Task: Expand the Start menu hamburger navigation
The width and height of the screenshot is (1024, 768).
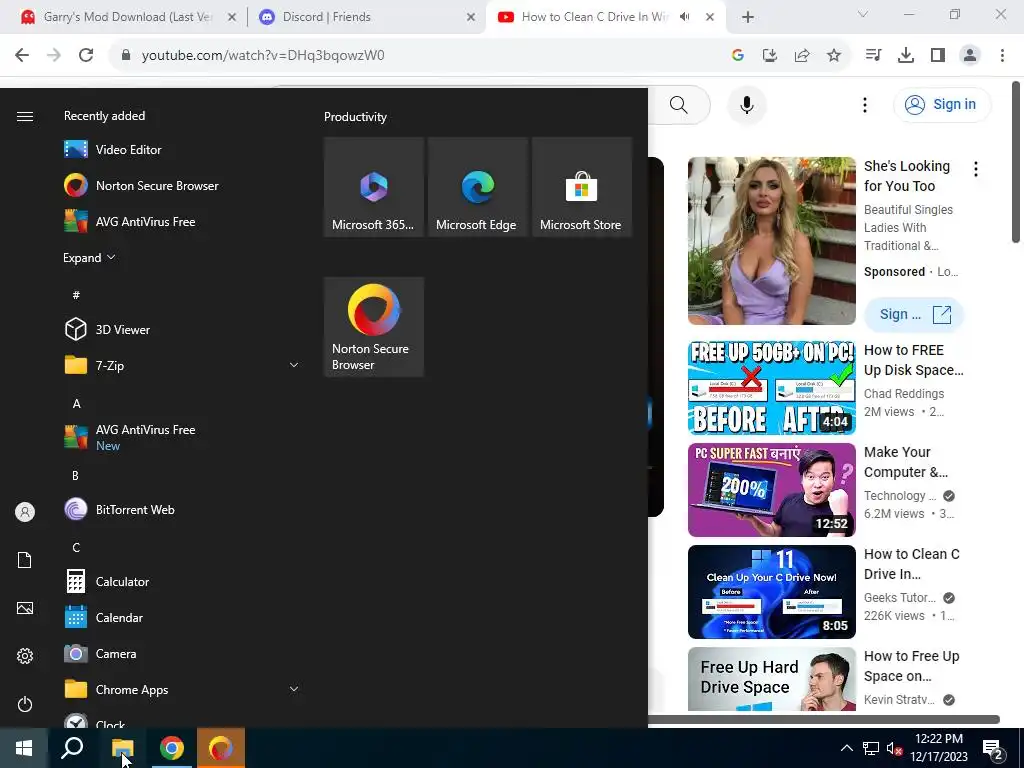Action: [25, 116]
